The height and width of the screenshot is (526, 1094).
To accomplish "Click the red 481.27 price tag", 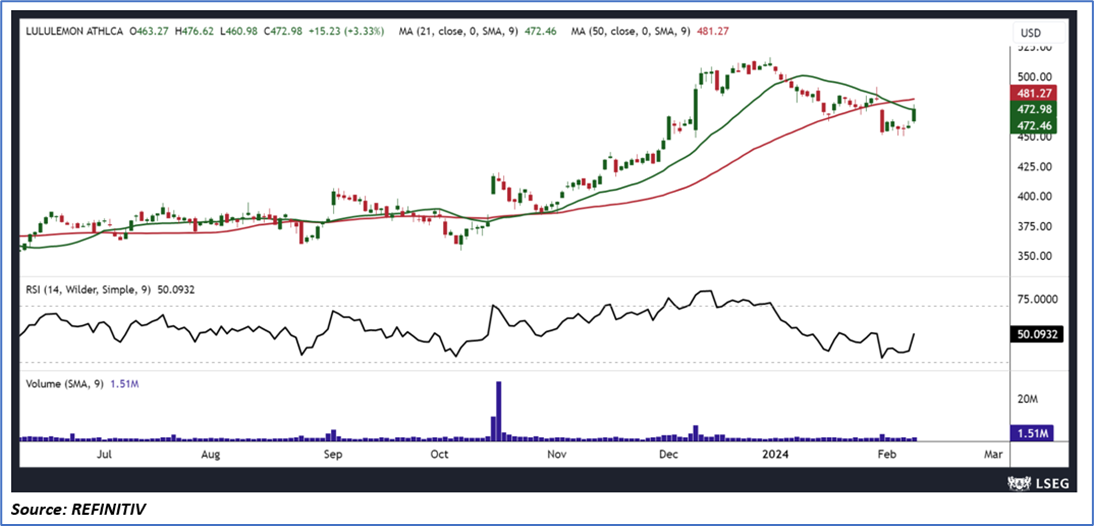I will 1034,93.
